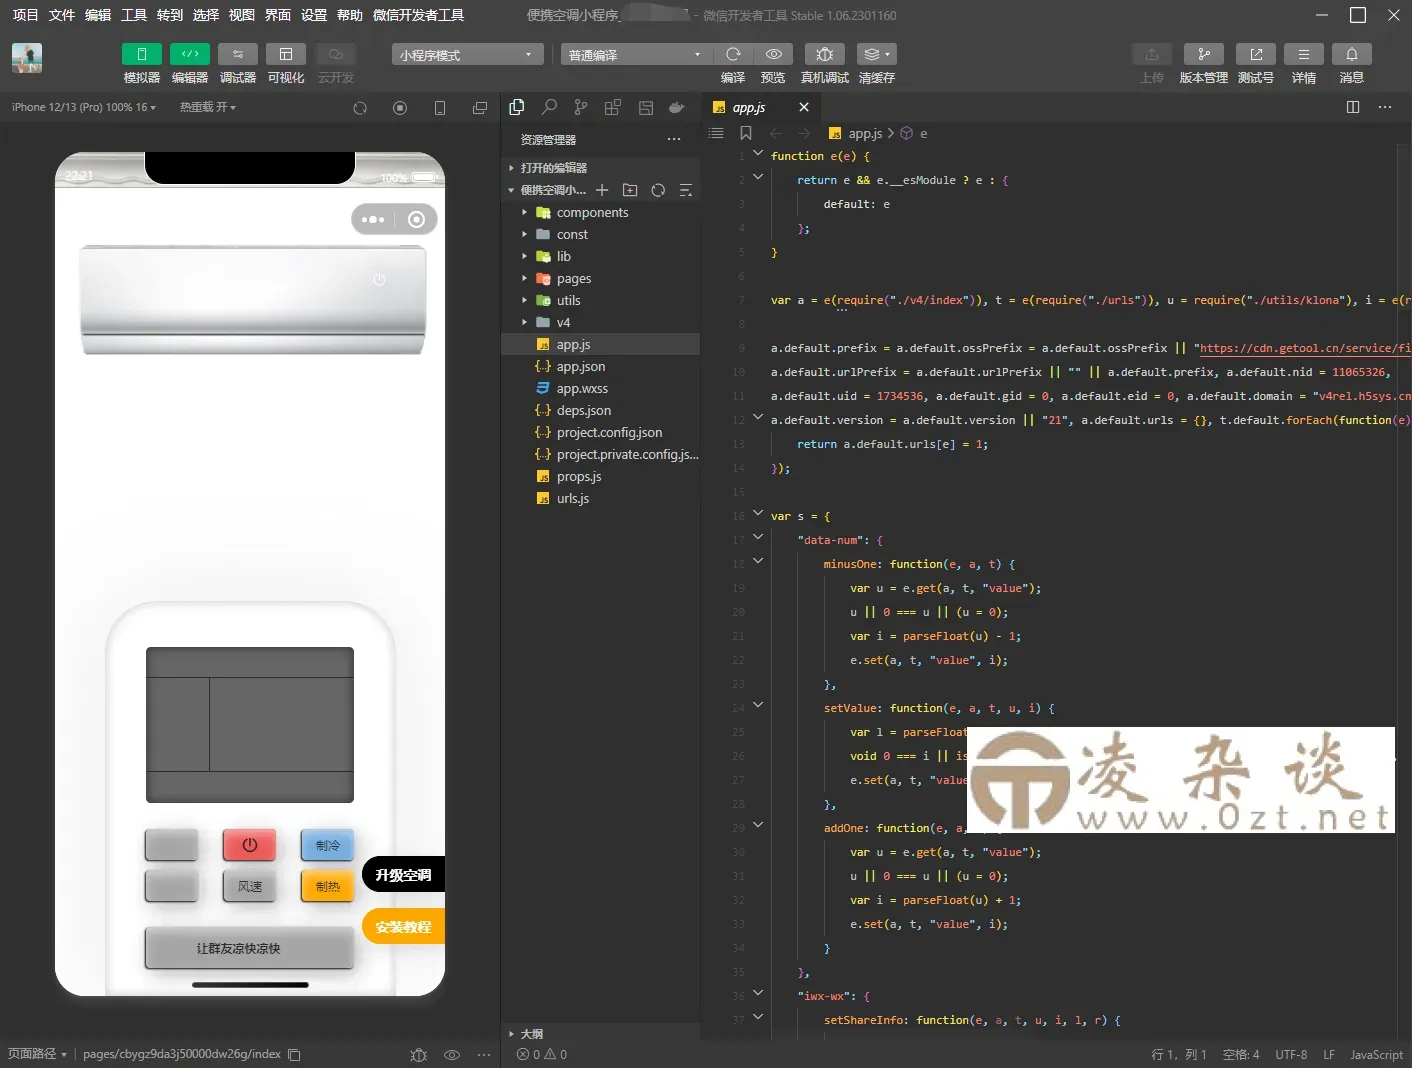Viewport: 1412px width, 1068px height.
Task: Open the hot reload (热重载) dropdown
Action: (208, 107)
